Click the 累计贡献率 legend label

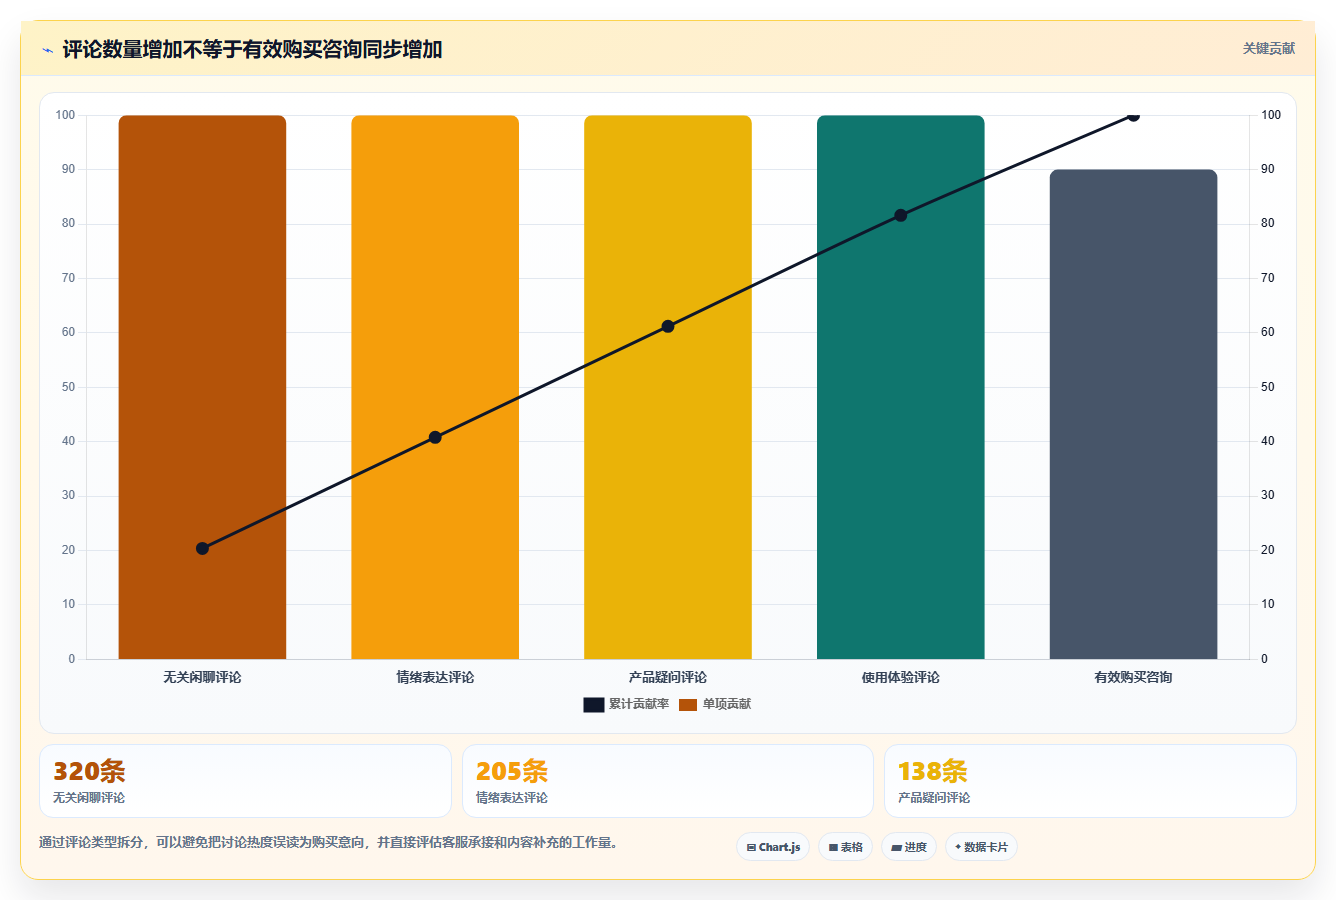click(639, 704)
